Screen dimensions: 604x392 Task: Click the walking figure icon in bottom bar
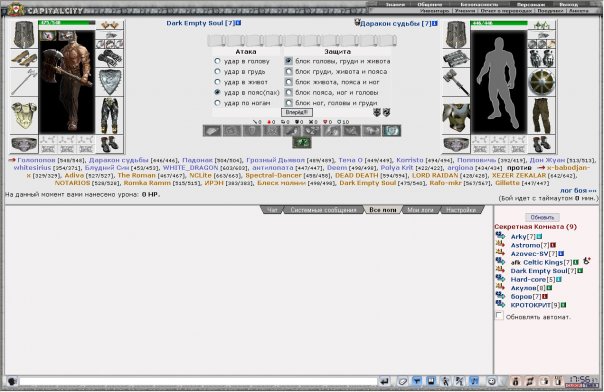click(445, 381)
